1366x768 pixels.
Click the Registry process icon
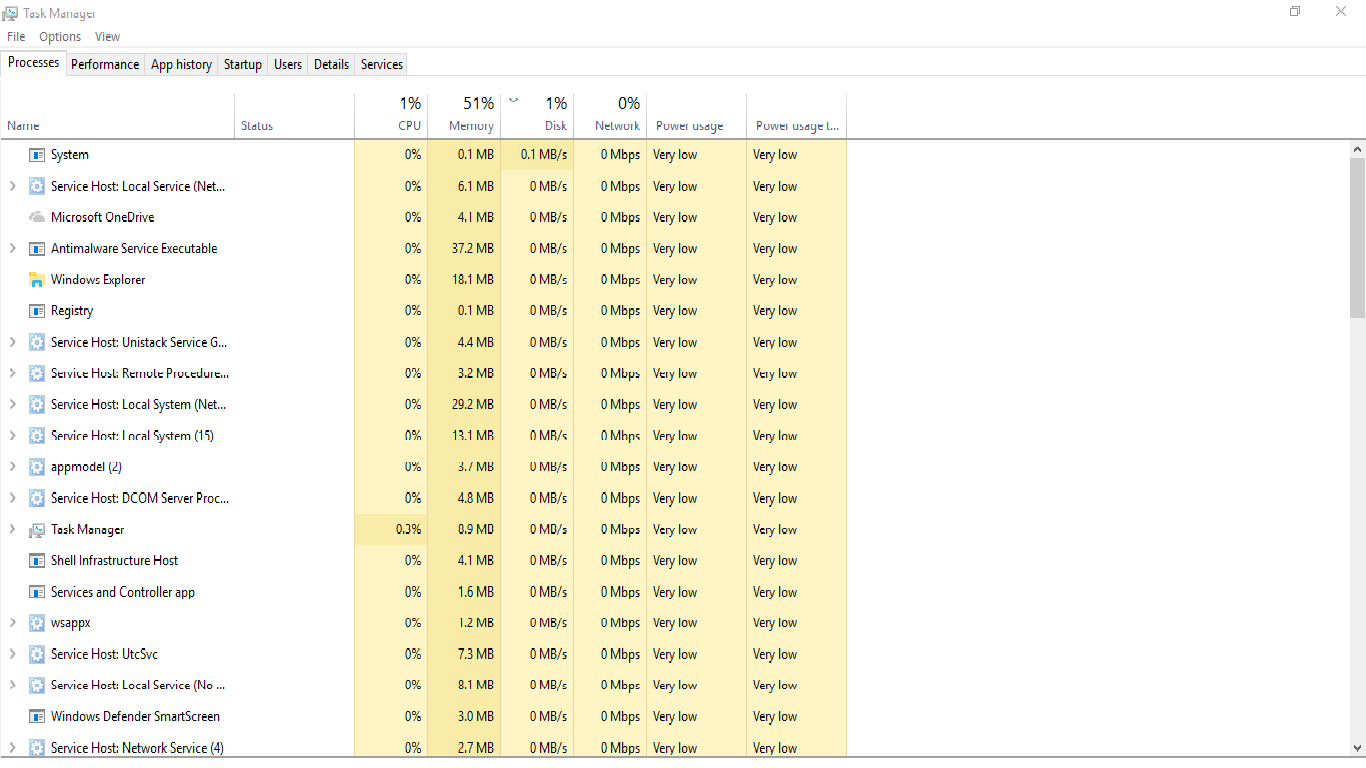(x=37, y=311)
